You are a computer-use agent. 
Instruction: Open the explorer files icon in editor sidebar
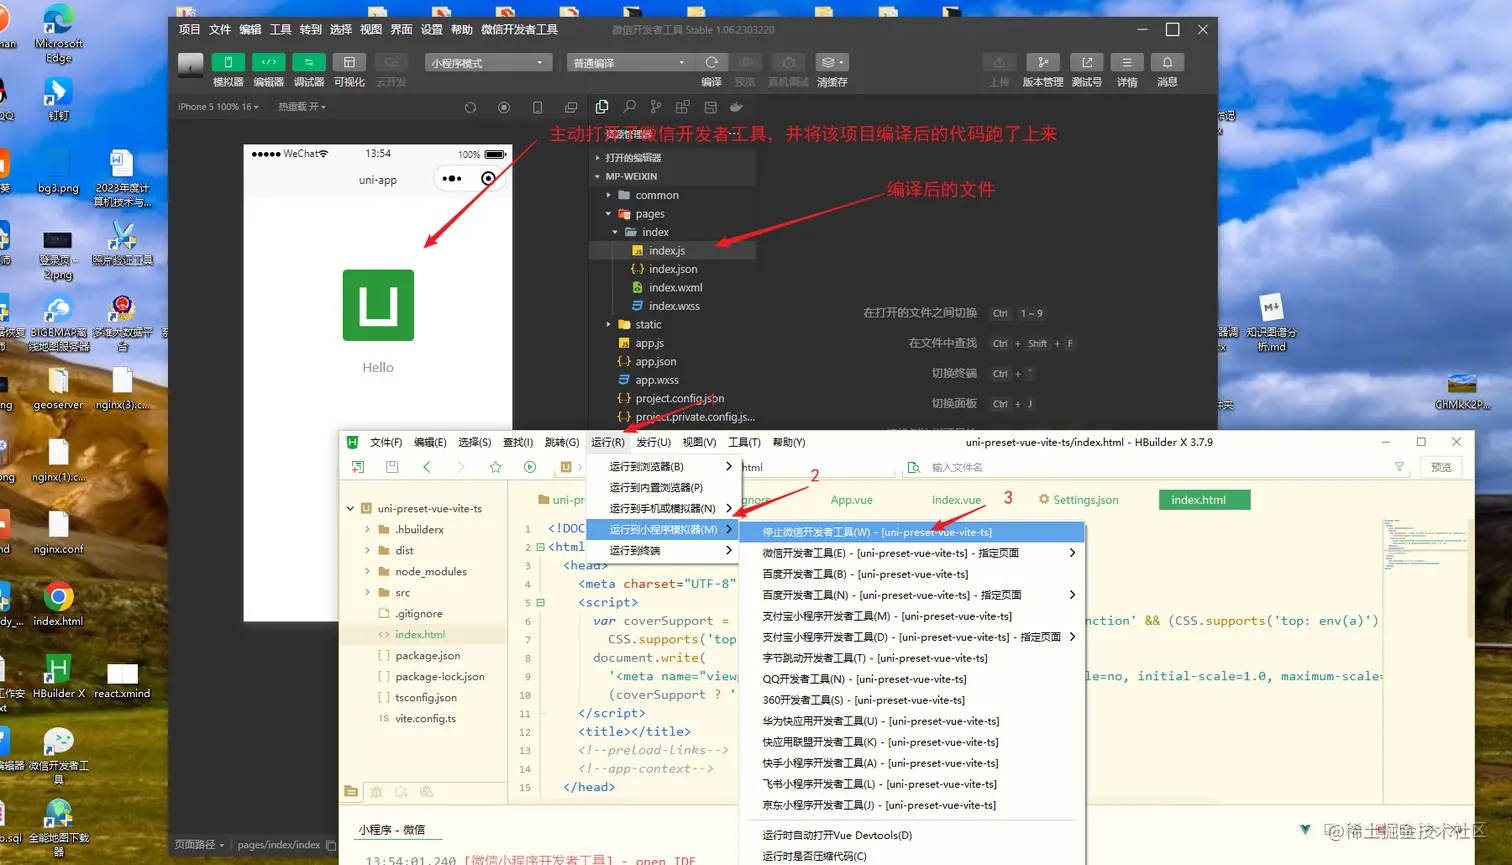[x=602, y=106]
